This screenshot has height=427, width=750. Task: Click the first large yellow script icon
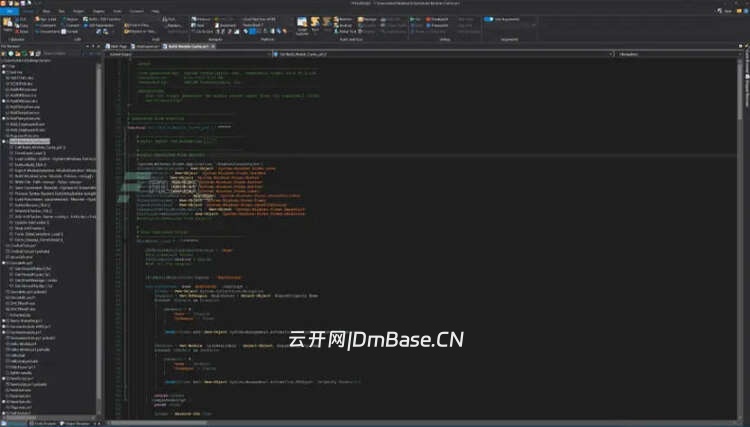[315, 22]
